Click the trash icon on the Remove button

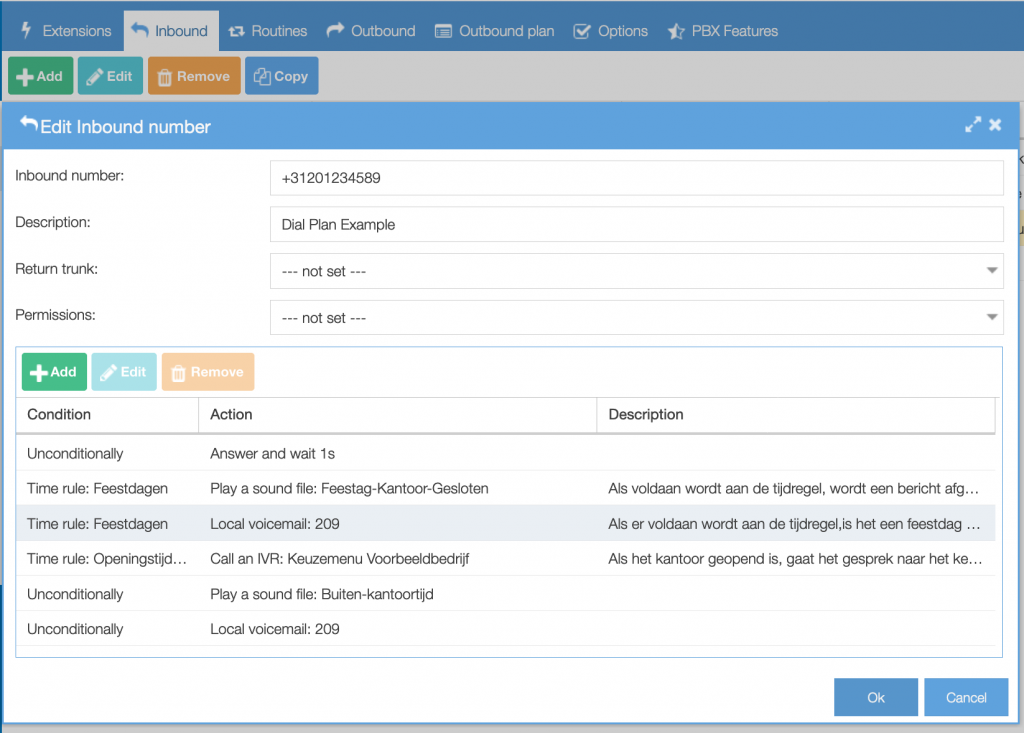pyautogui.click(x=163, y=75)
